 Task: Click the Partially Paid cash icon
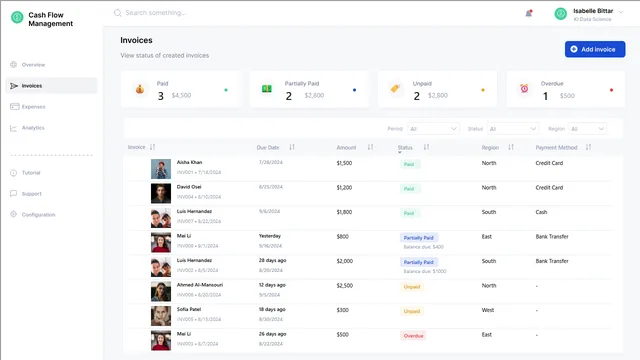coord(267,89)
